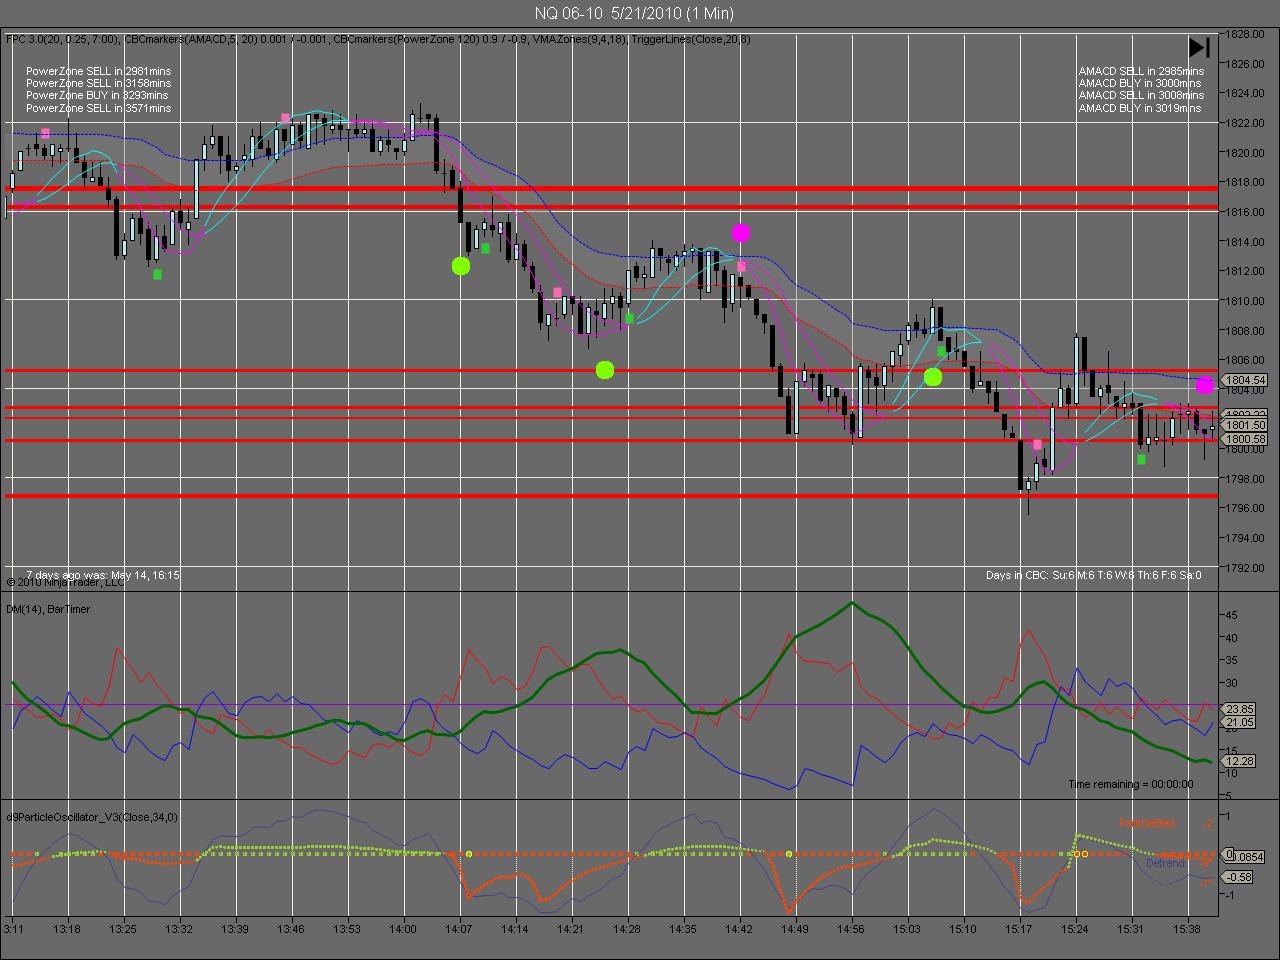Click the text PowerZone BUY in 3293mins
Screen dimensions: 1280x960
click(x=97, y=95)
